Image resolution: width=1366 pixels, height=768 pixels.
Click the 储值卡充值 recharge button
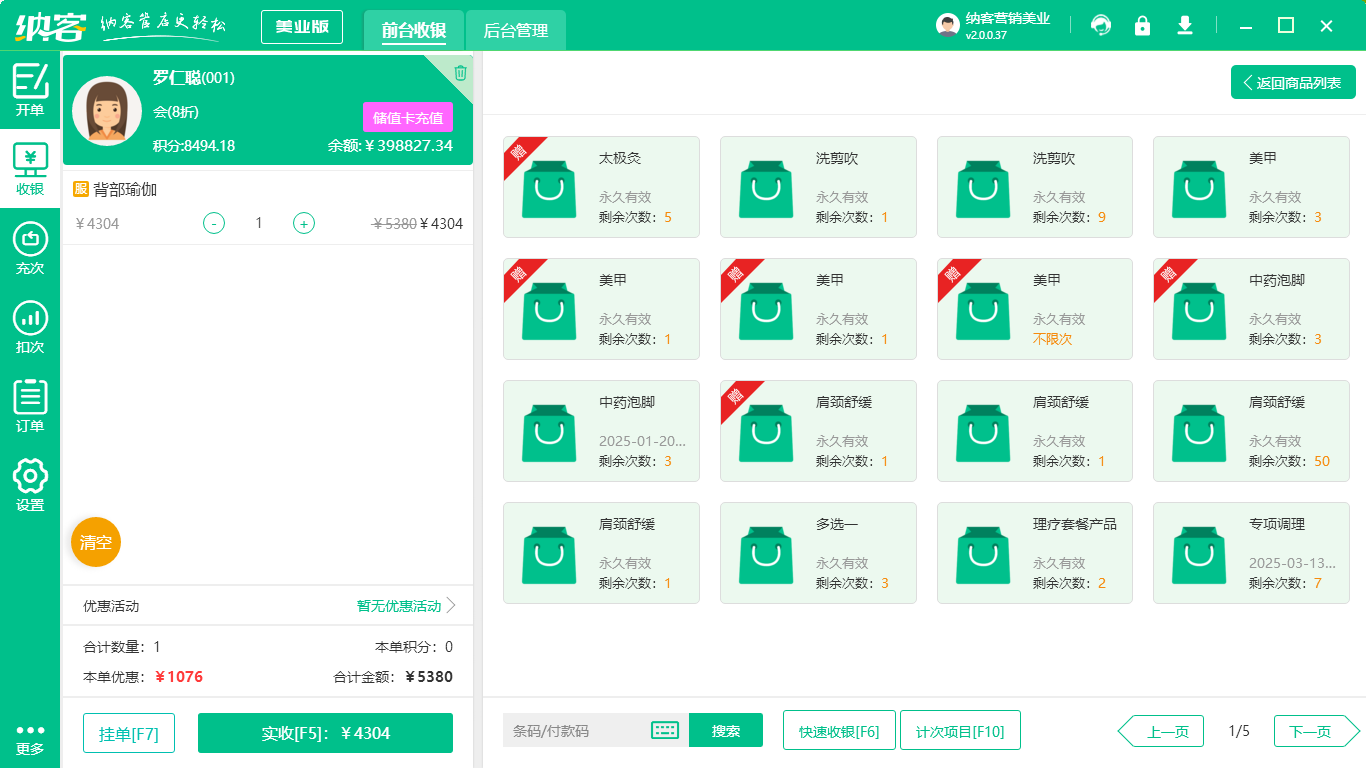pos(406,117)
